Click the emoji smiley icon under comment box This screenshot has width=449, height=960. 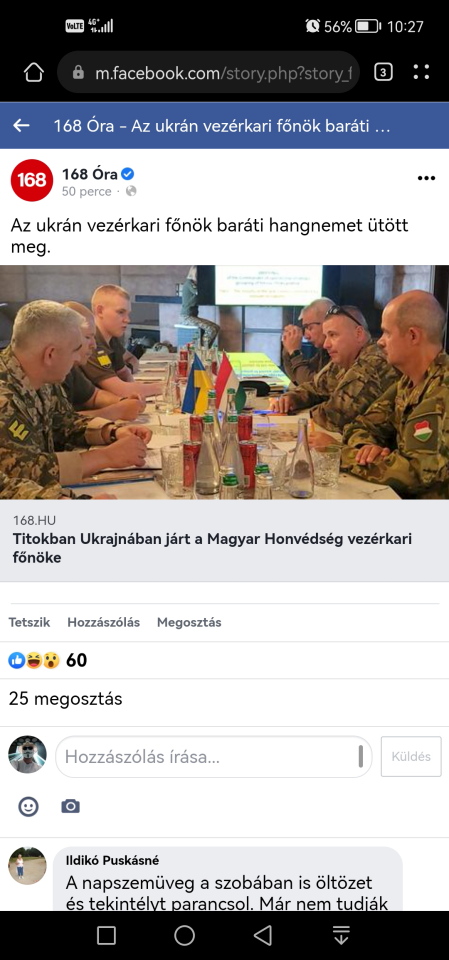(x=28, y=806)
